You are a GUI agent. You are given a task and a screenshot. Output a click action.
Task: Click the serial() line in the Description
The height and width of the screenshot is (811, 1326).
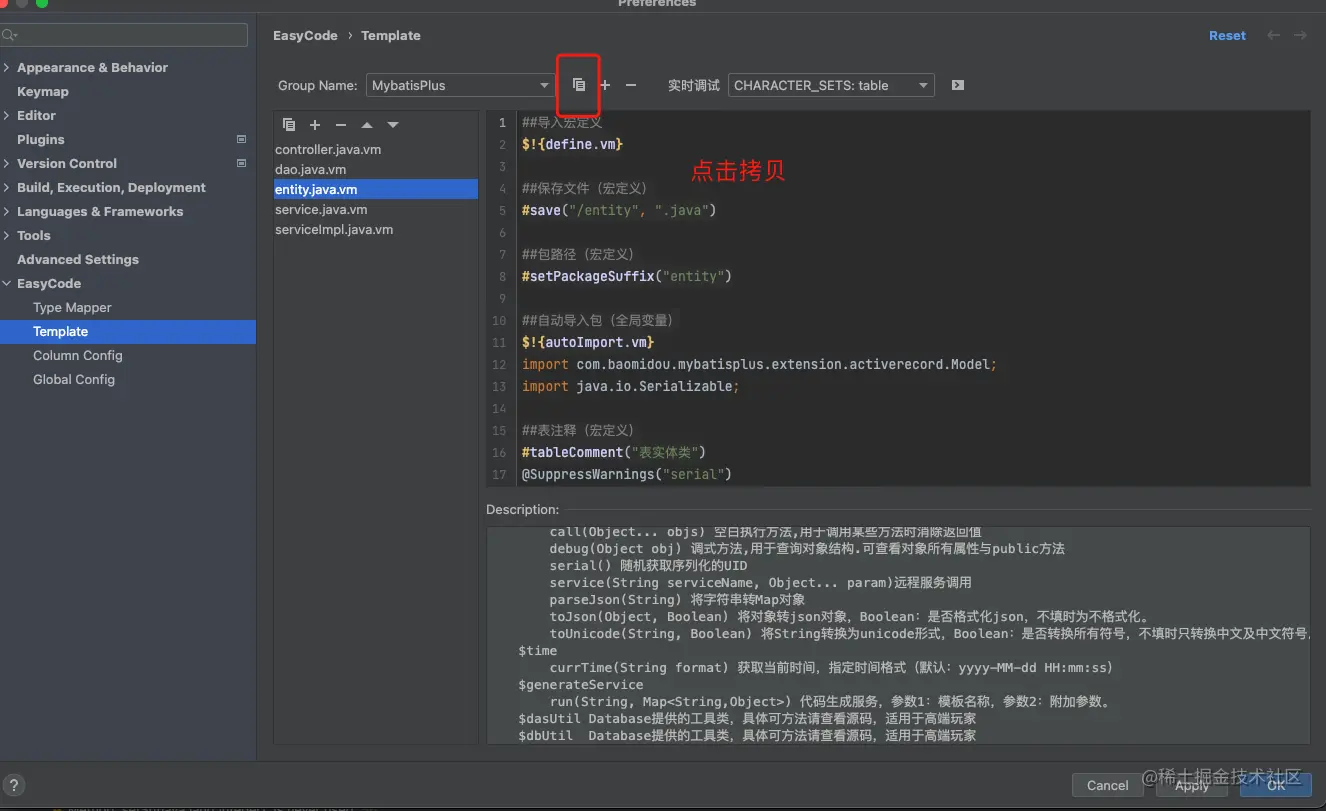coord(648,565)
